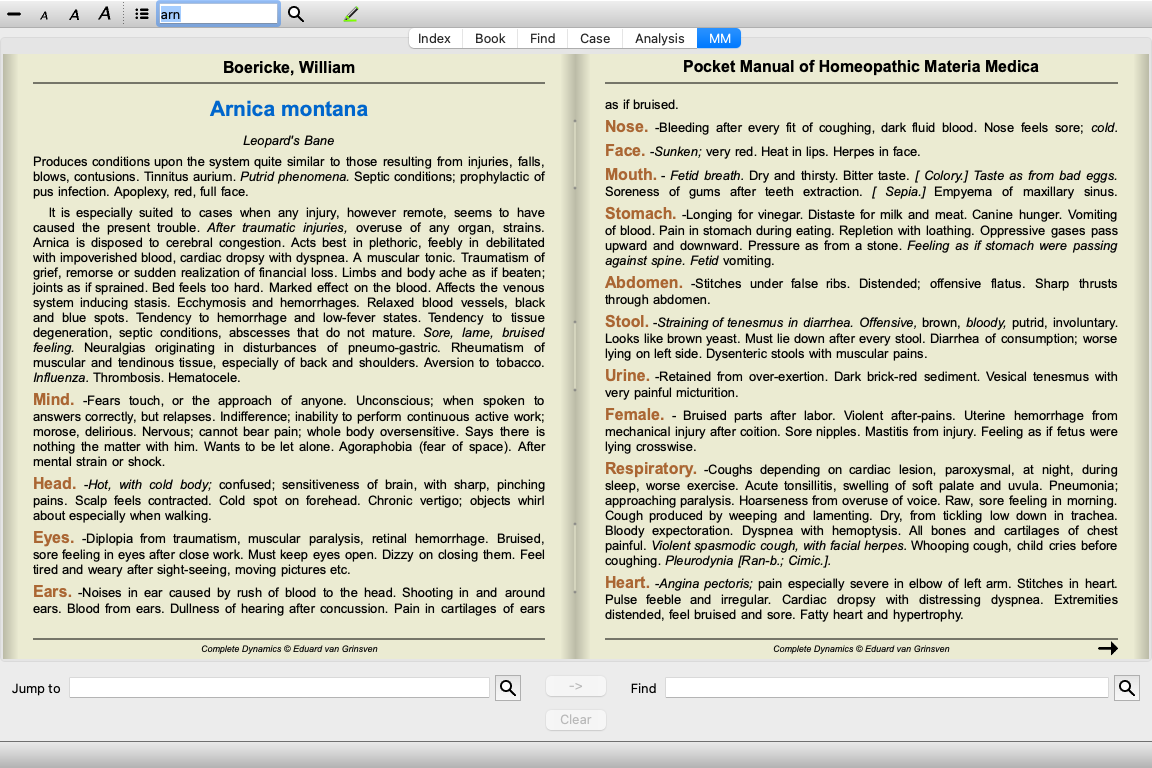Click the 'Face.' section heading
Screen dimensions: 1152x768
click(625, 151)
